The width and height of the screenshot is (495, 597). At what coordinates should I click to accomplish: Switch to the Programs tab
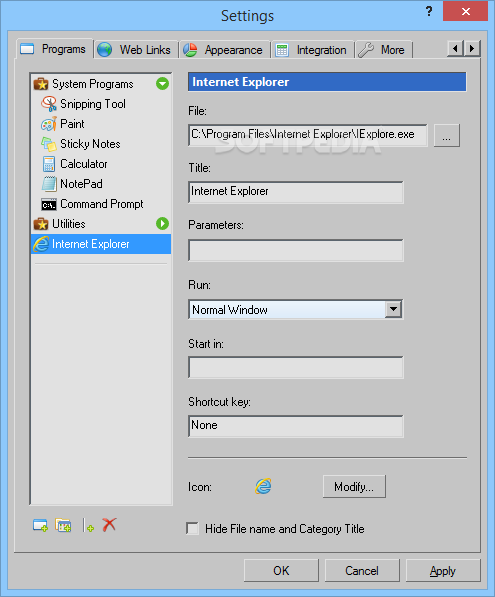tap(55, 49)
